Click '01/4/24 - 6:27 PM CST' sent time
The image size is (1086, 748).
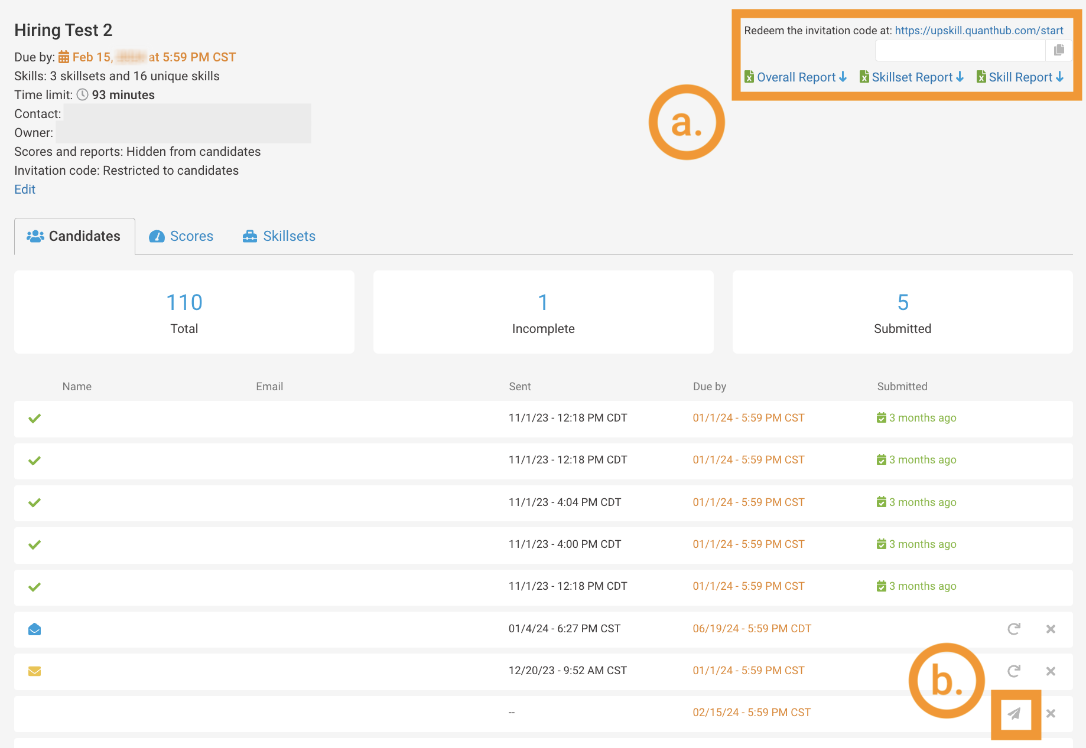click(x=564, y=629)
